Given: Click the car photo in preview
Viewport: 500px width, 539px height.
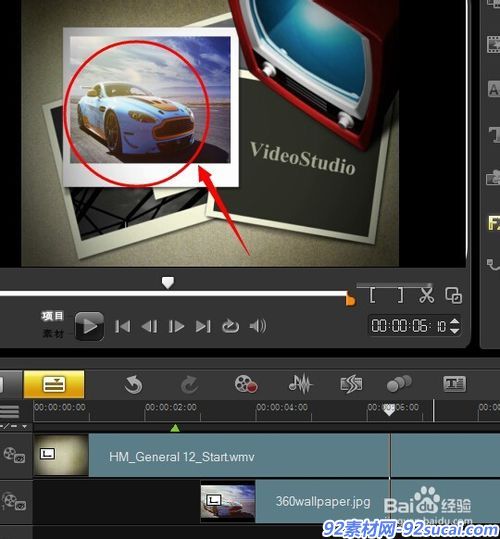Looking at the screenshot, I should click(x=150, y=100).
